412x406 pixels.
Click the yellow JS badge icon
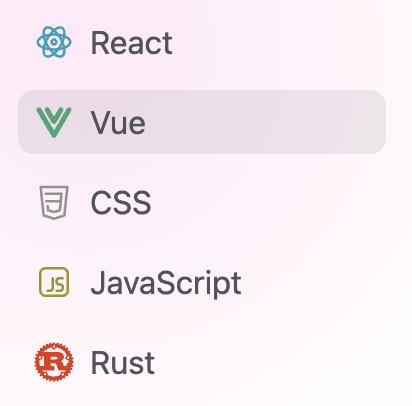(54, 282)
